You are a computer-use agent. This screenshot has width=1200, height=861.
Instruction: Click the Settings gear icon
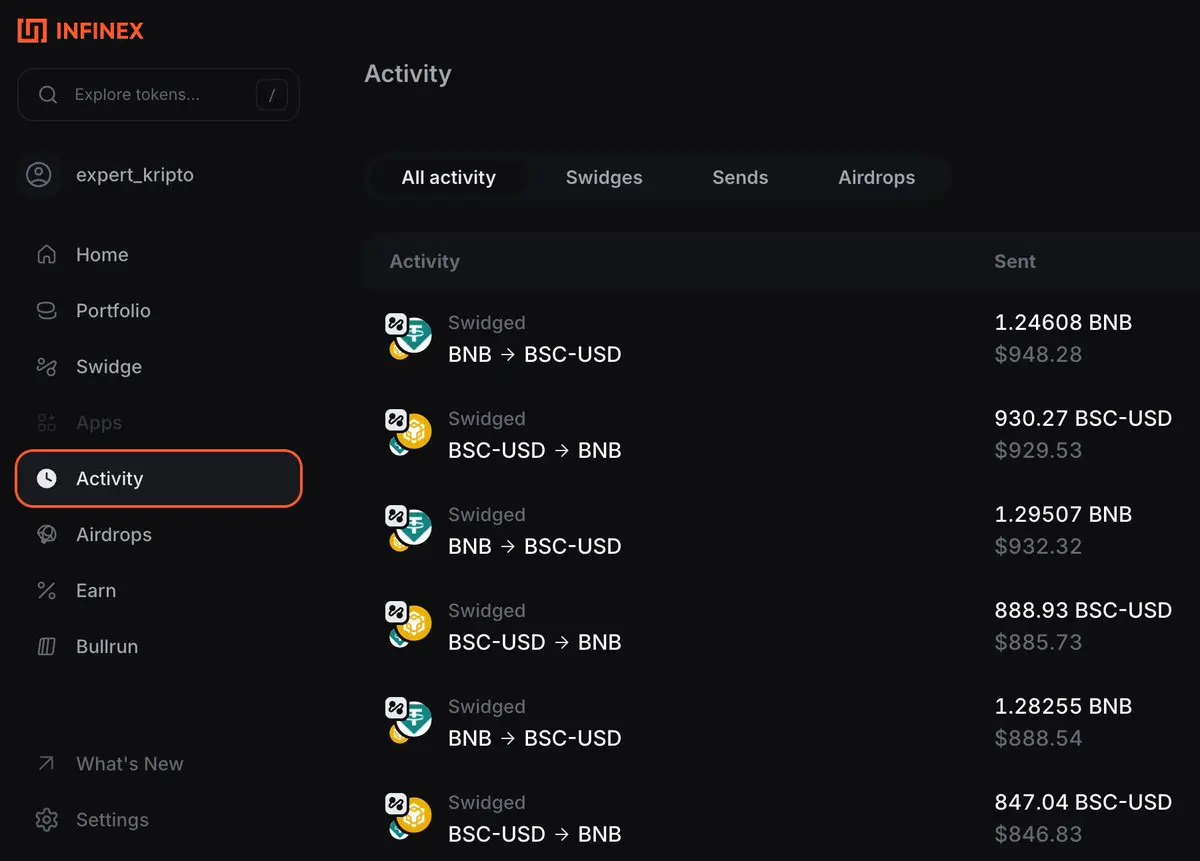46,820
